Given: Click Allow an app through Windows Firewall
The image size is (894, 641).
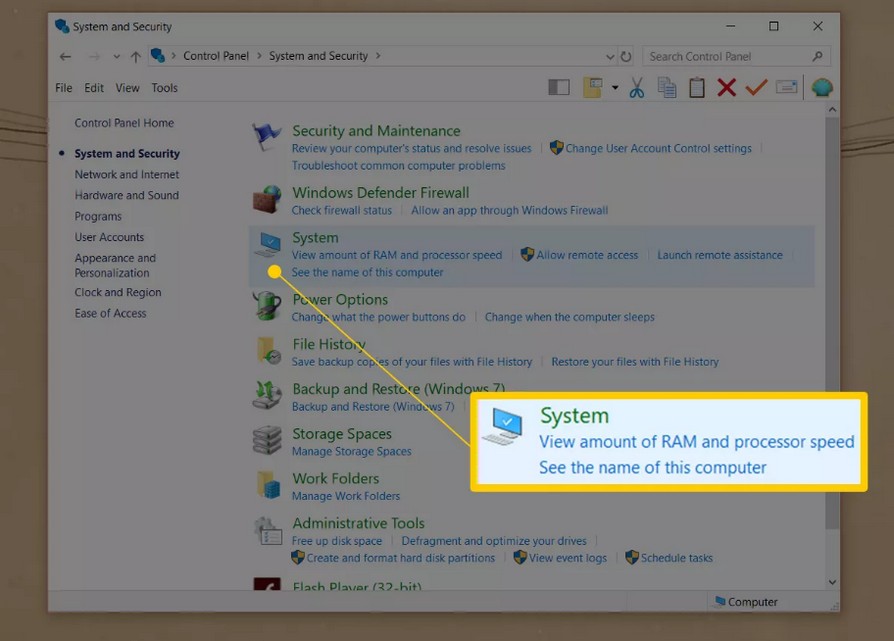Looking at the screenshot, I should click(x=509, y=210).
